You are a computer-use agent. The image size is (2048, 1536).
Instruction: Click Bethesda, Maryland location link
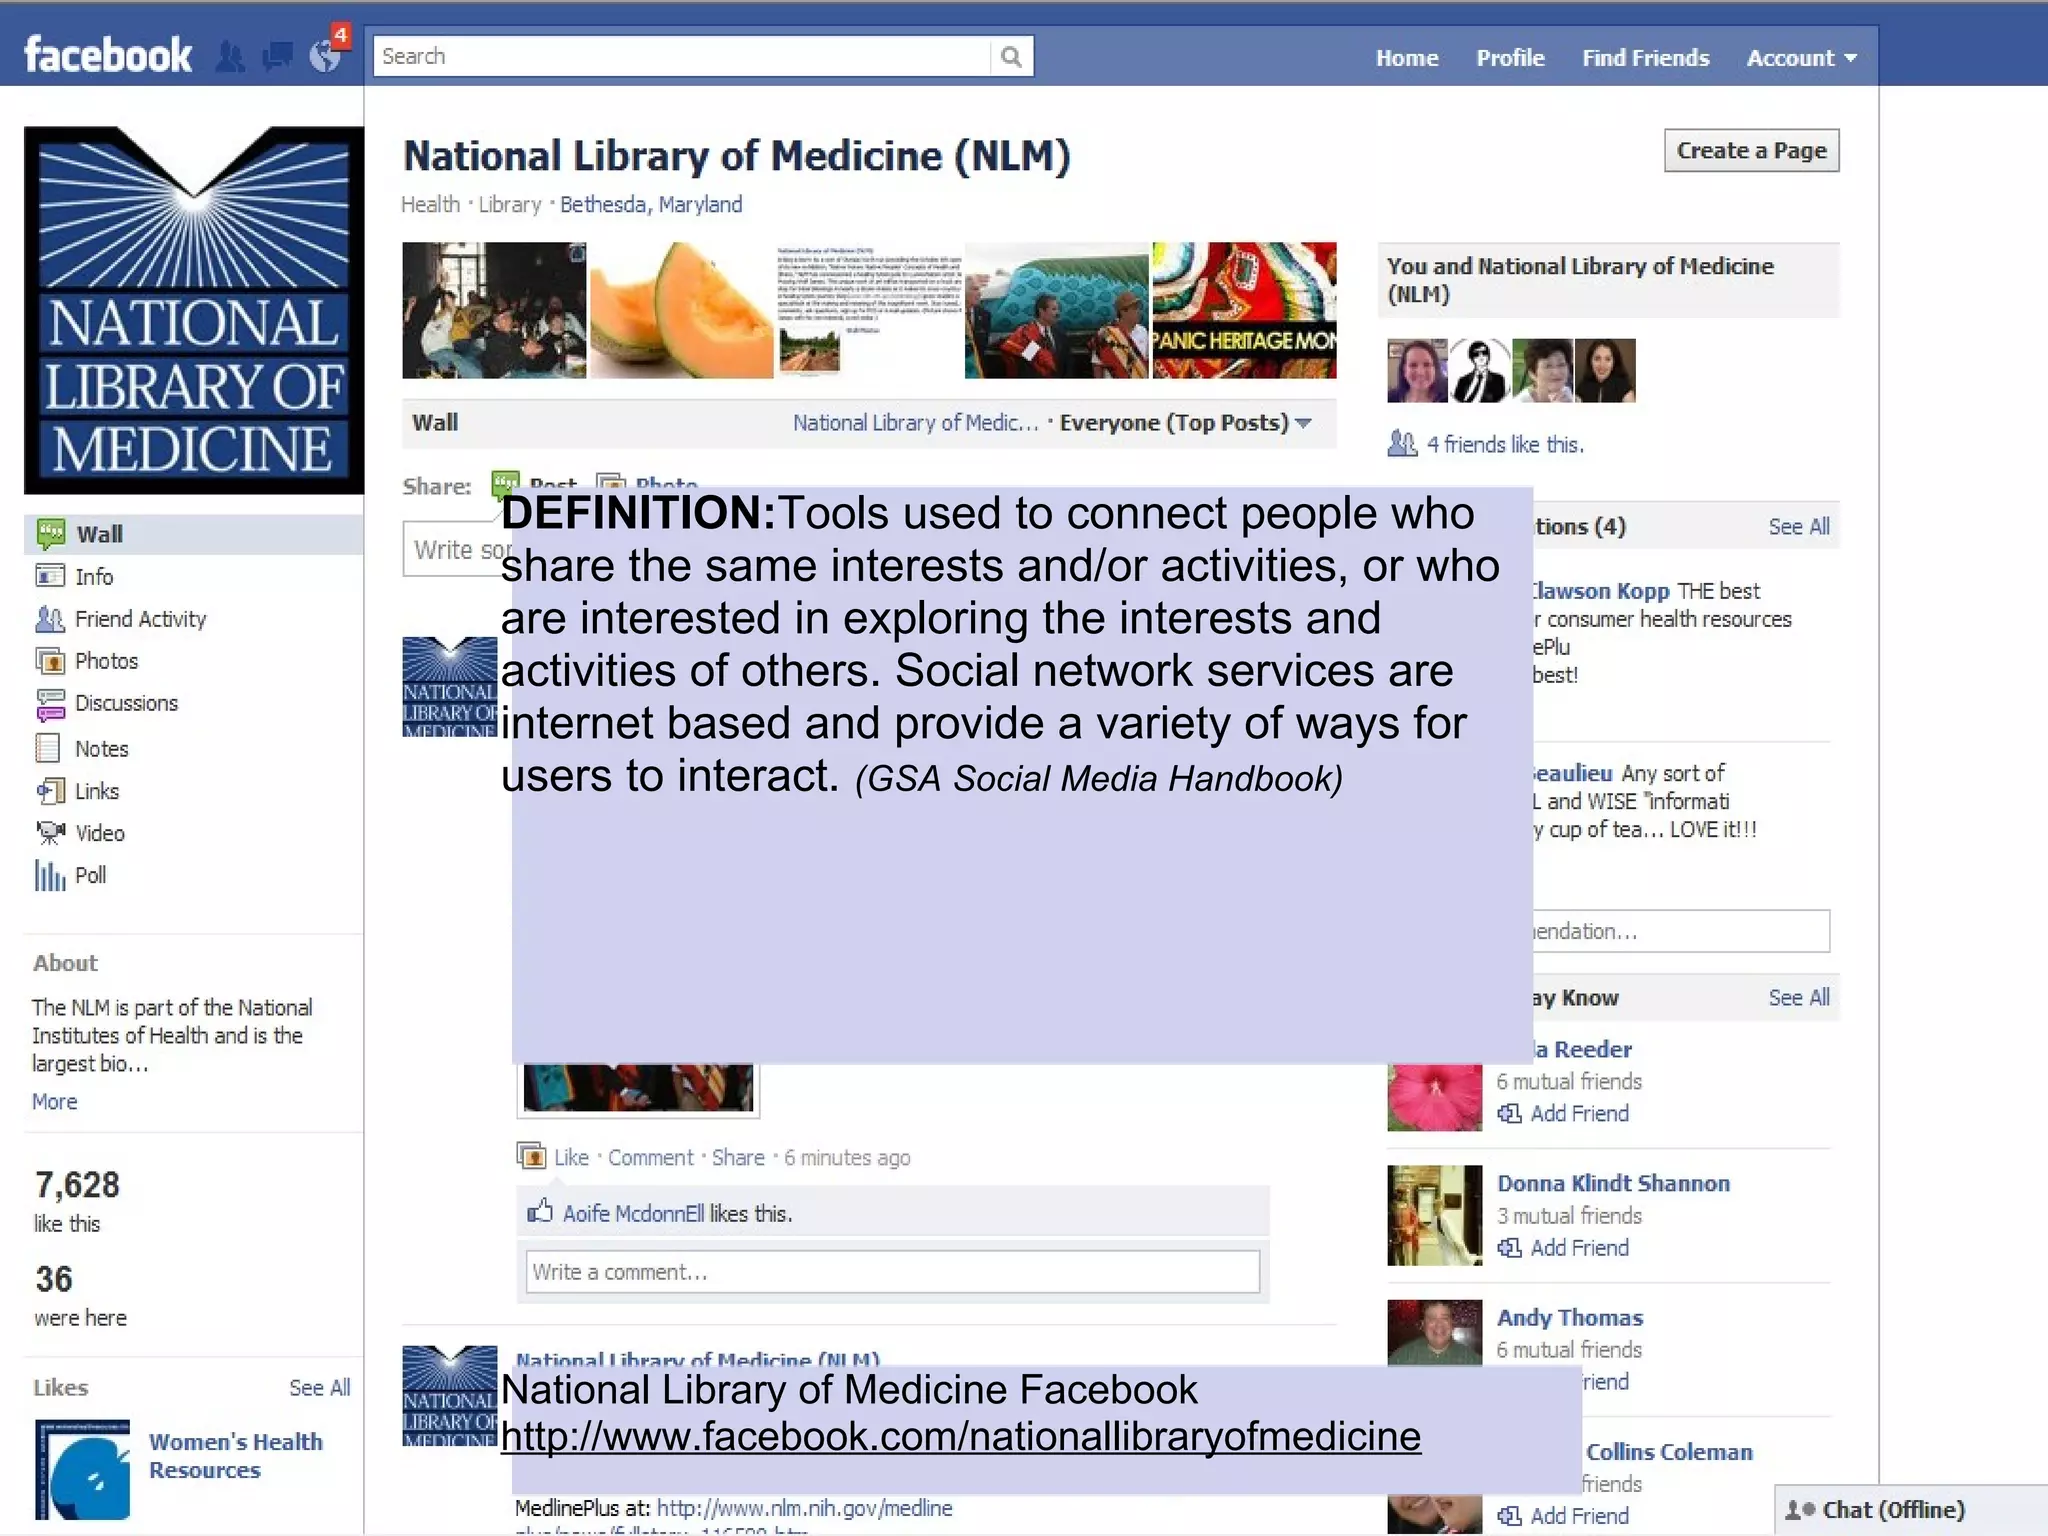(651, 204)
